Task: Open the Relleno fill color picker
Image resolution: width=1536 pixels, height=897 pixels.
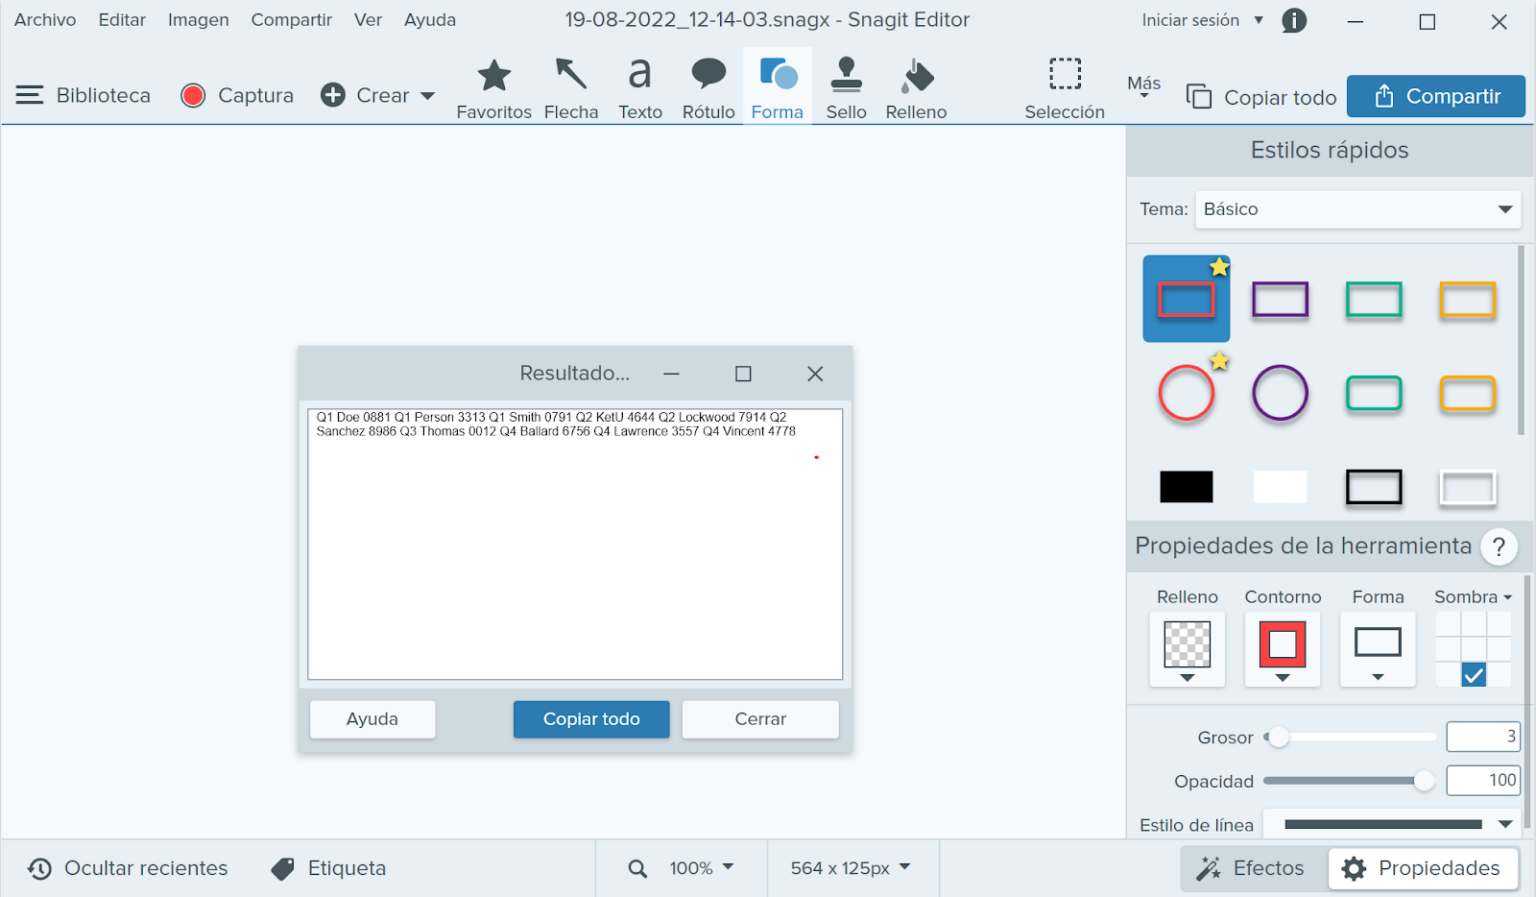Action: coord(1187,649)
